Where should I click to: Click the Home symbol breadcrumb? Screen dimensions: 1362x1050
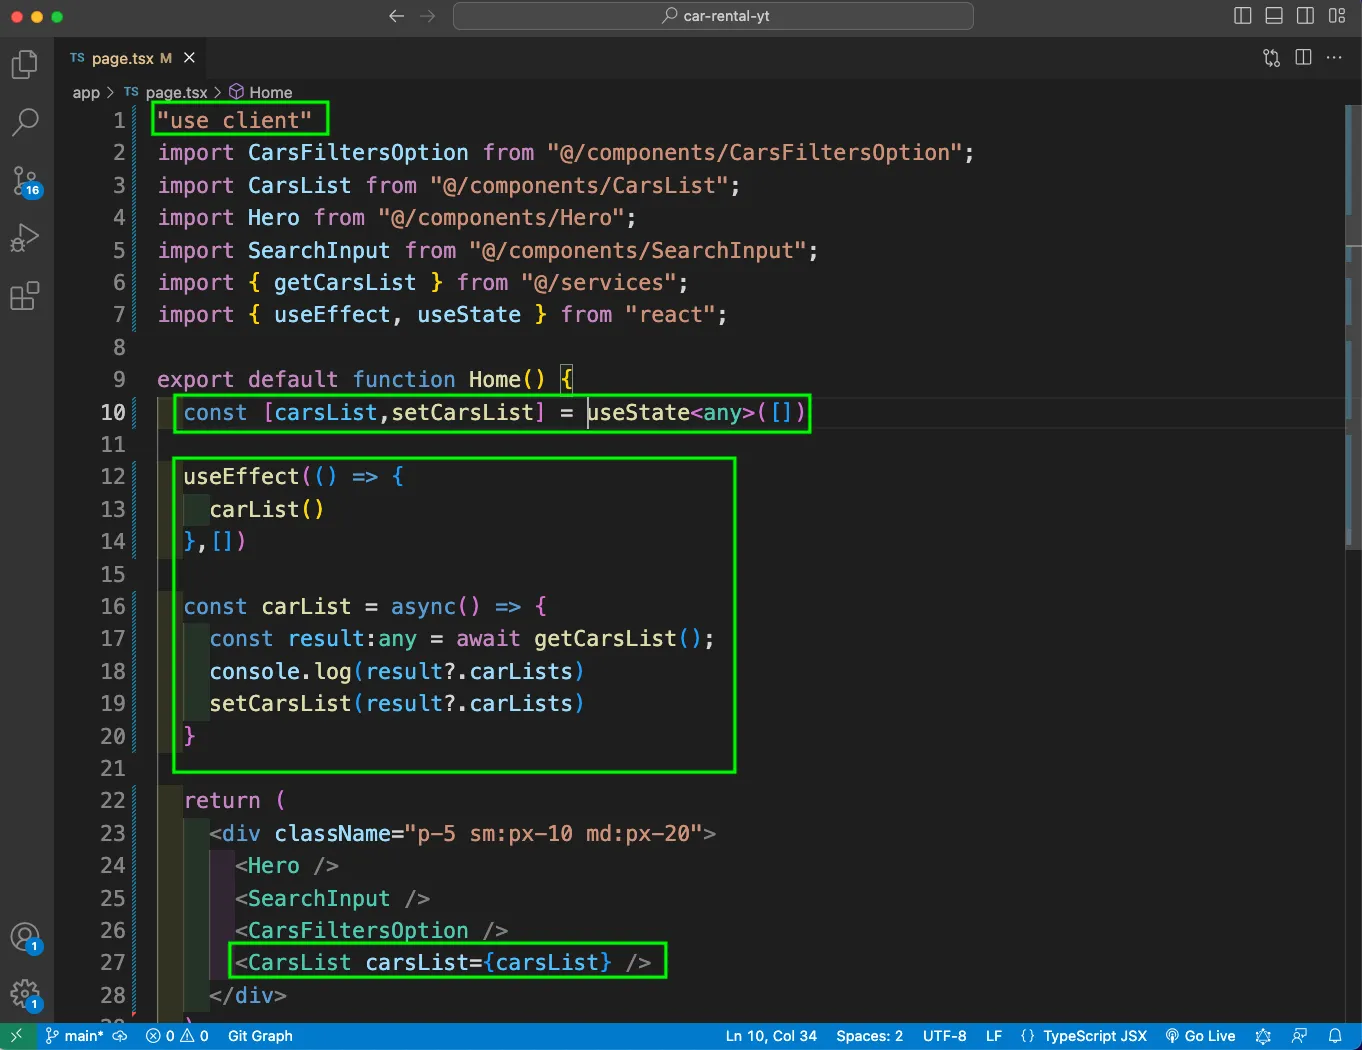(261, 92)
